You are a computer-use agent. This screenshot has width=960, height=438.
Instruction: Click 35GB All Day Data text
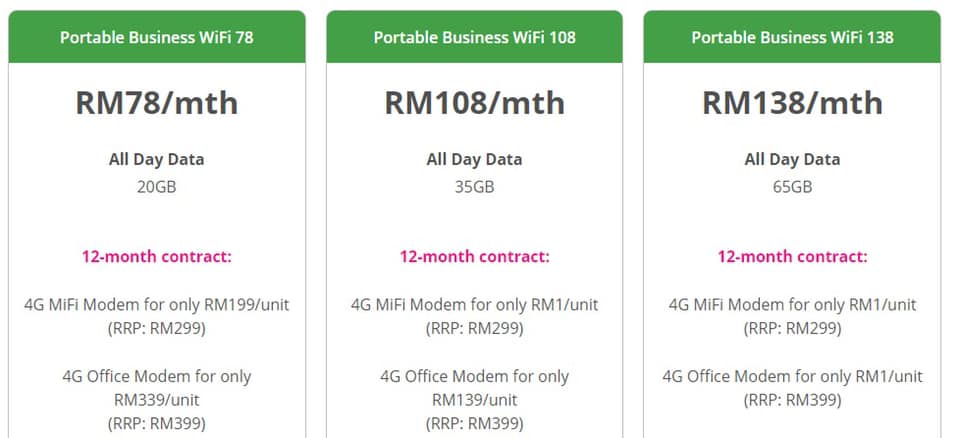point(474,186)
